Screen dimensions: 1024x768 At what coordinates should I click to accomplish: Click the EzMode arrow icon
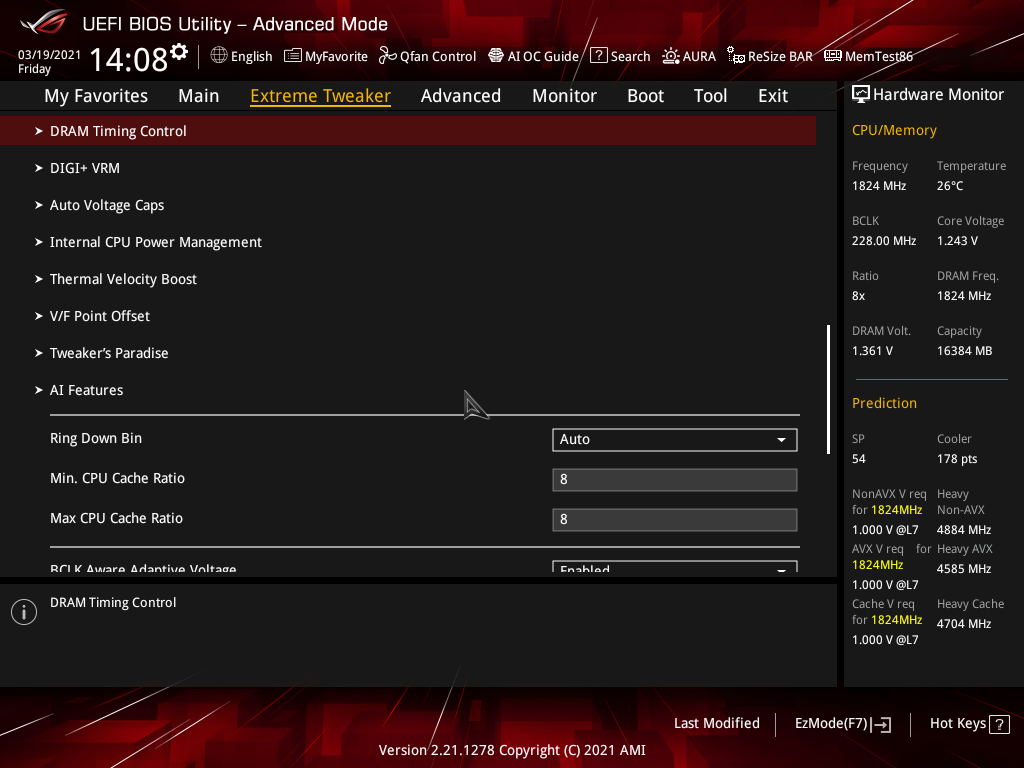click(881, 724)
